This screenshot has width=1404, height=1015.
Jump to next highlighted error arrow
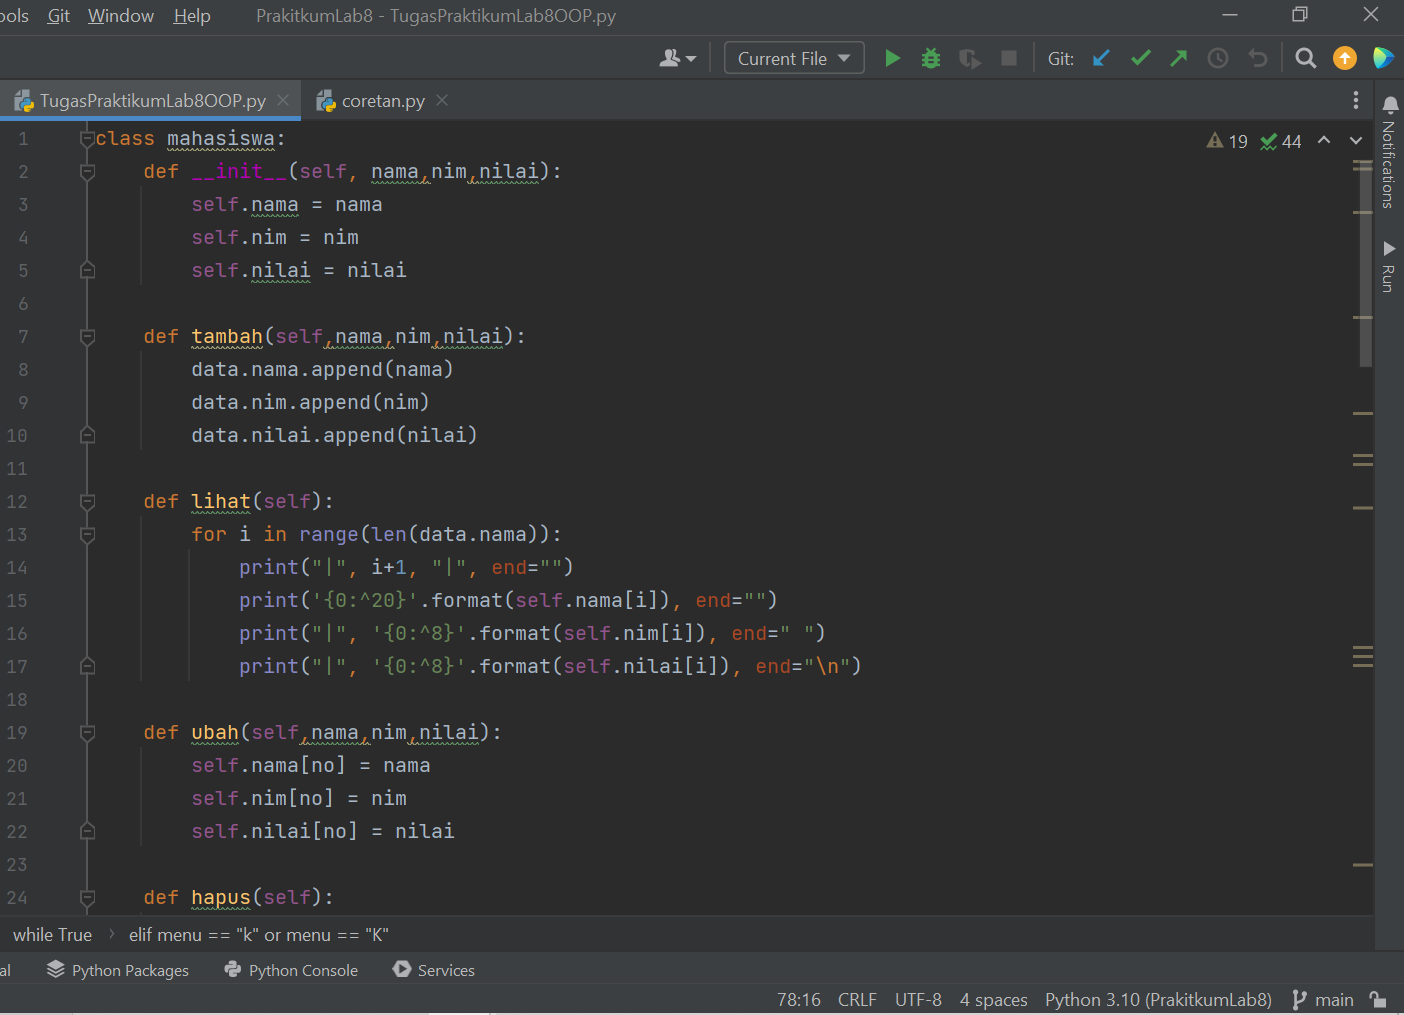pyautogui.click(x=1356, y=141)
